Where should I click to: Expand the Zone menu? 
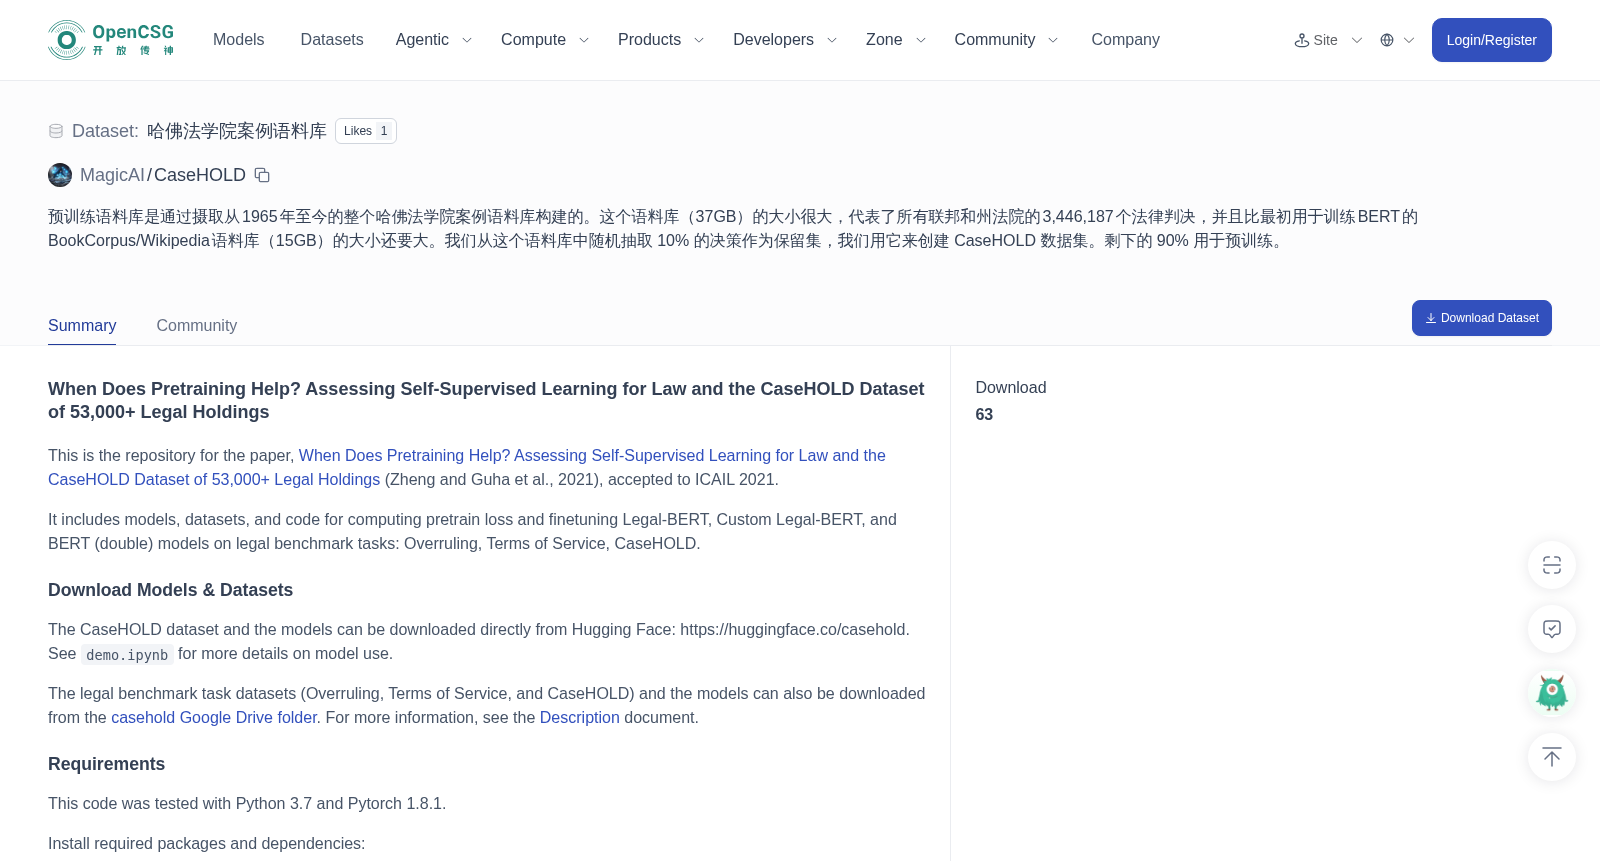pos(896,40)
